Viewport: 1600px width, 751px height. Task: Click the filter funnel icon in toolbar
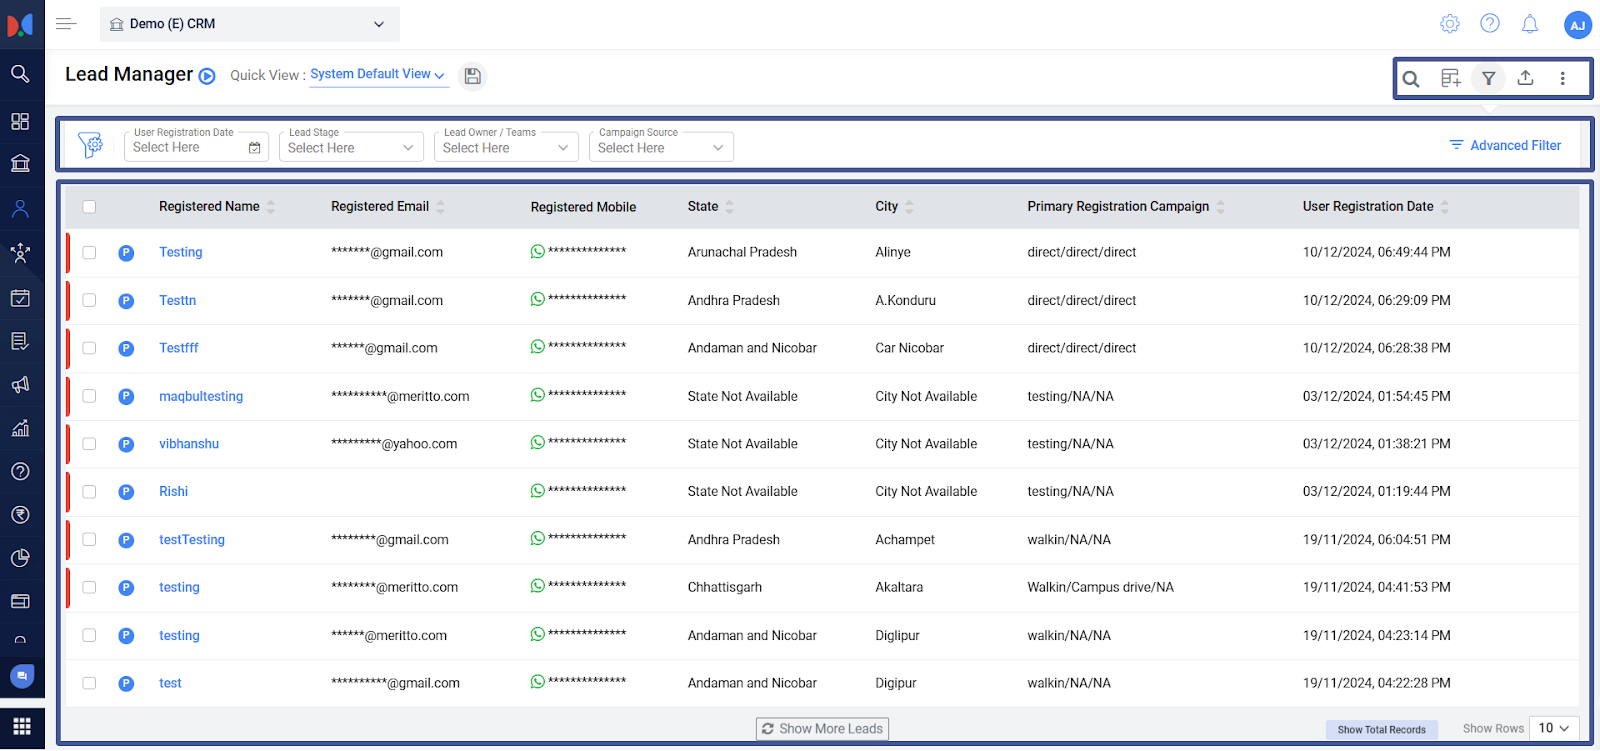[1488, 78]
